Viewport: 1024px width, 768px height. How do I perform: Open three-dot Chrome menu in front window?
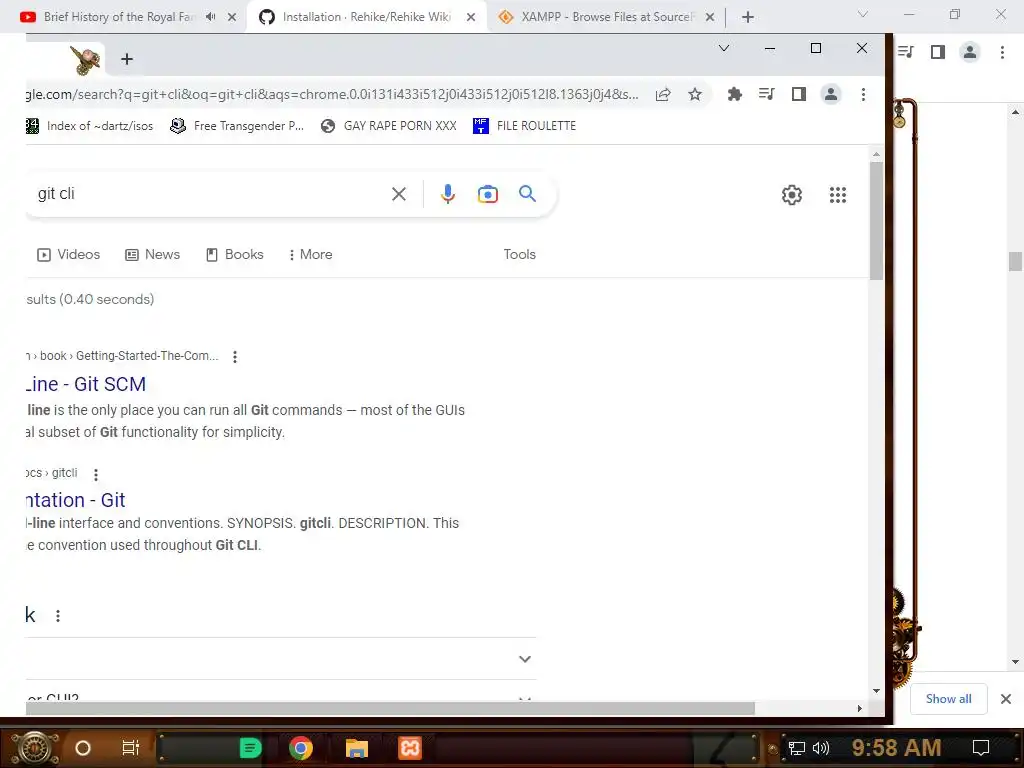click(863, 94)
